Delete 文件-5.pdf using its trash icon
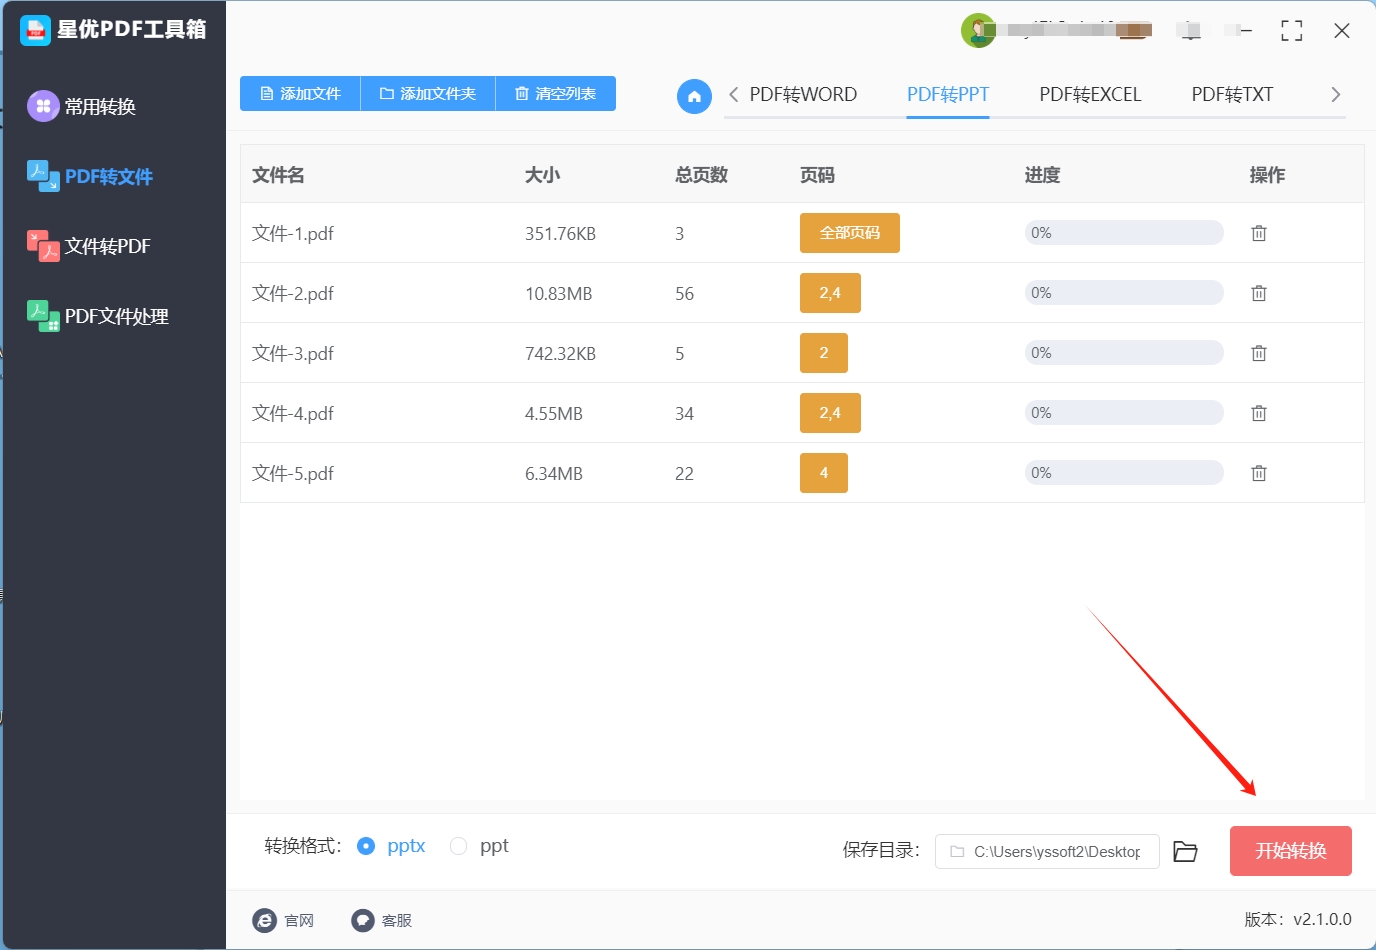 pyautogui.click(x=1259, y=473)
